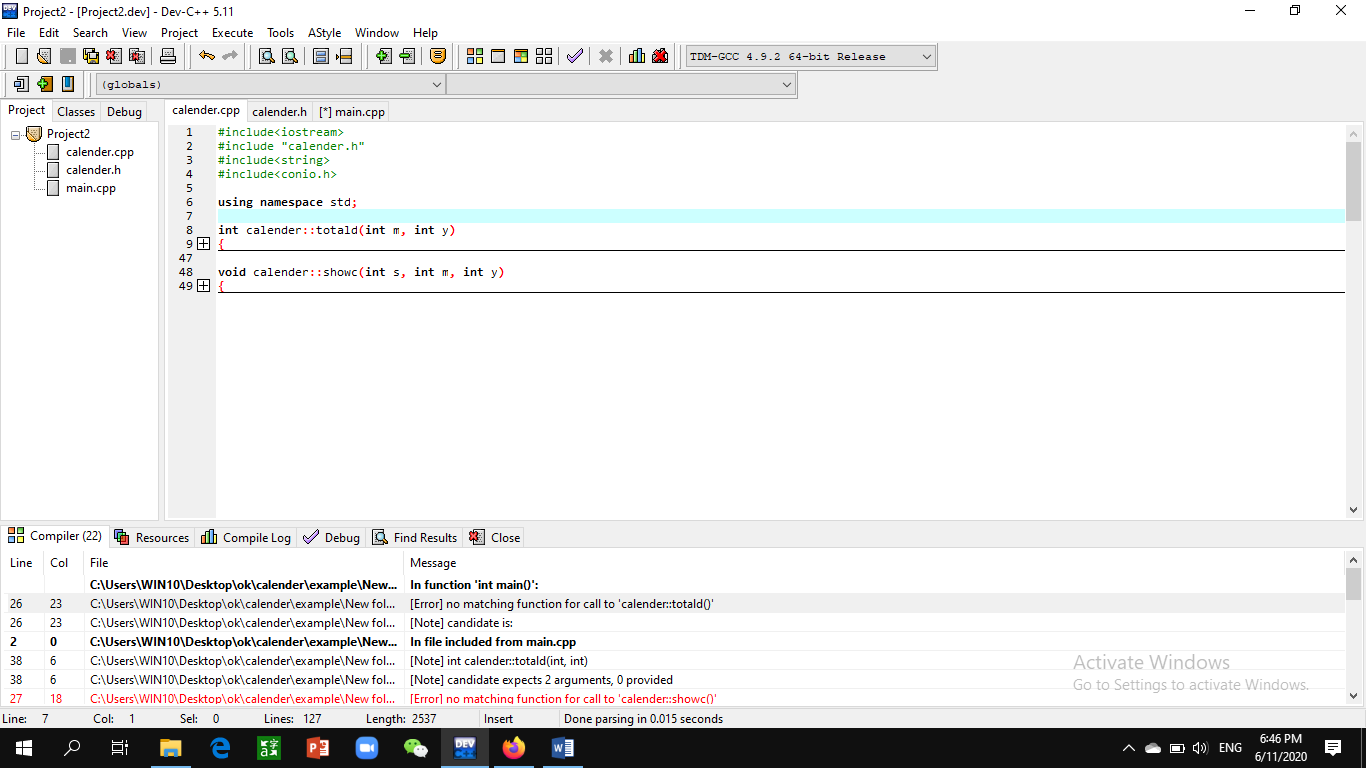This screenshot has width=1366, height=768.
Task: Open the Replace dialog icon
Action: (288, 56)
